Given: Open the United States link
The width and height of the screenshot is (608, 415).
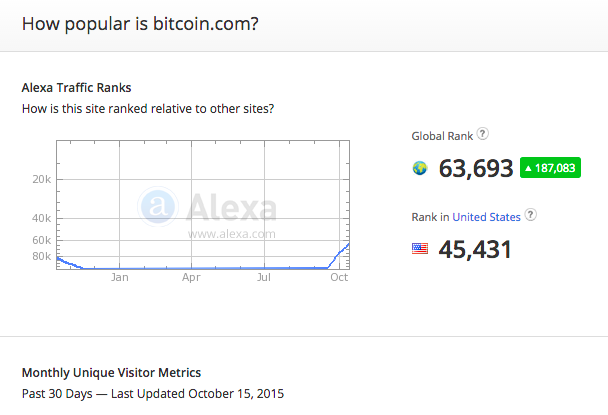Looking at the screenshot, I should coord(486,217).
